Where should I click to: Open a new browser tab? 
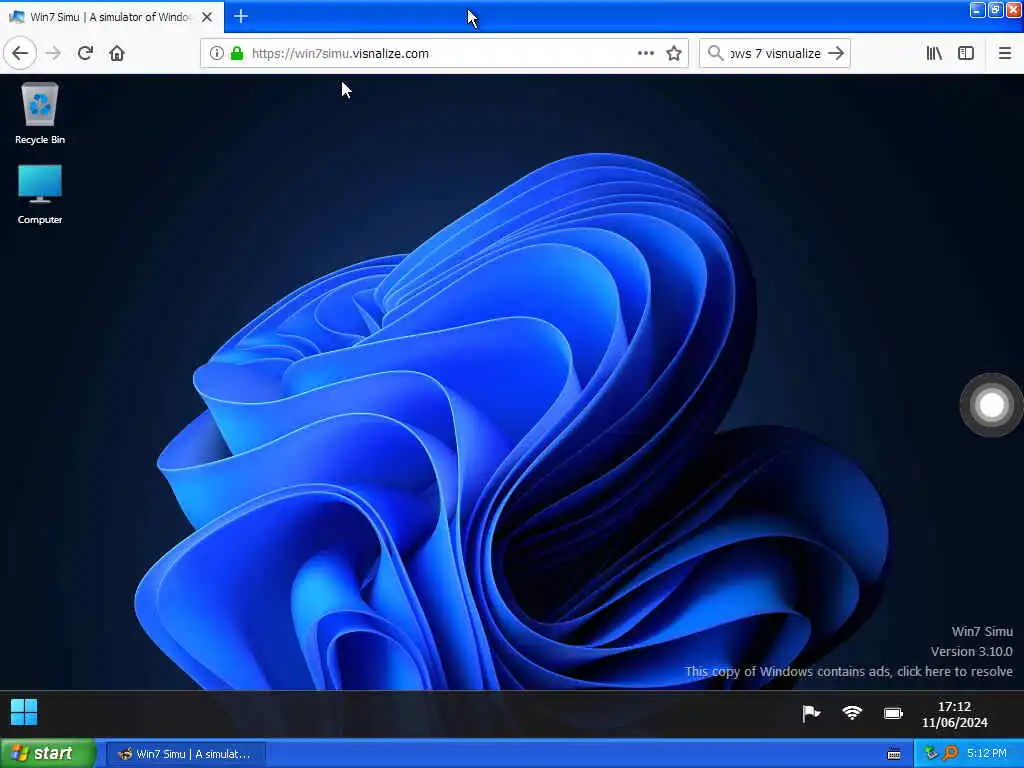click(x=240, y=16)
